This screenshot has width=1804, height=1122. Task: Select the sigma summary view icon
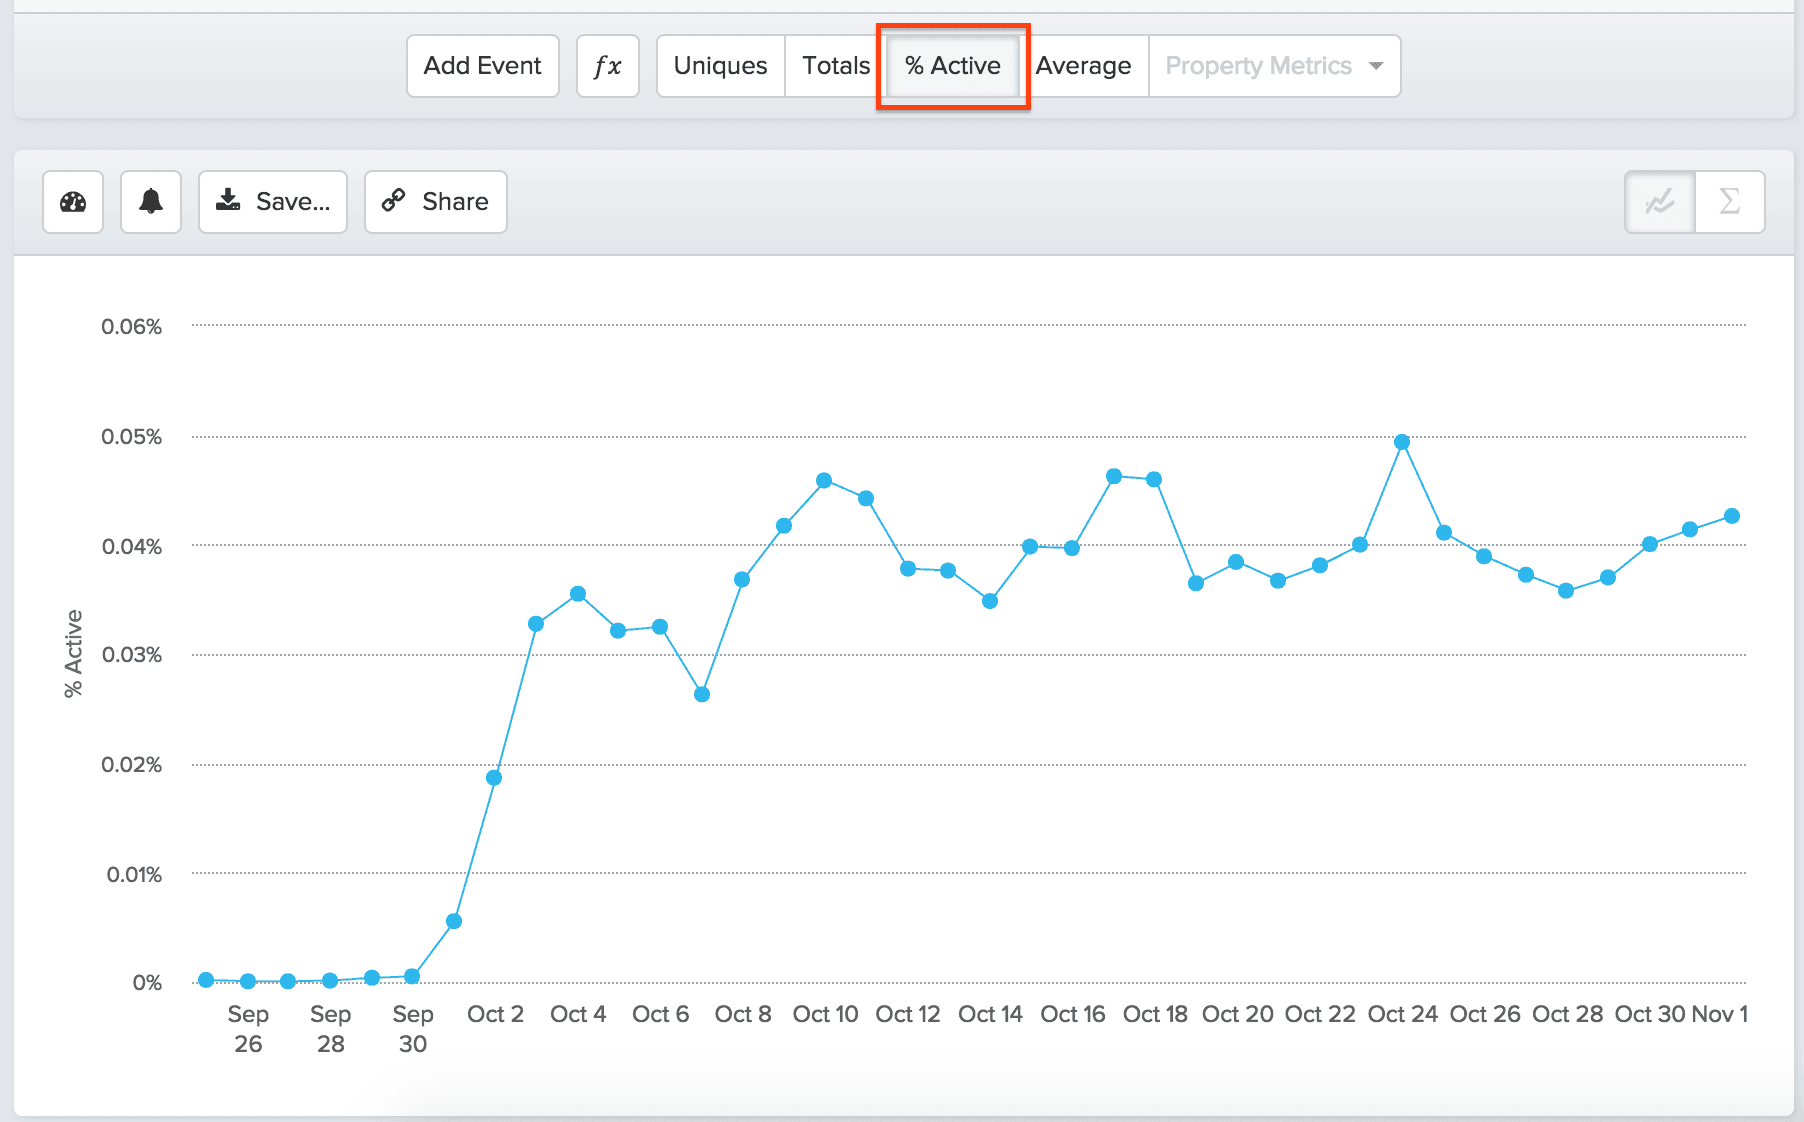click(1729, 202)
